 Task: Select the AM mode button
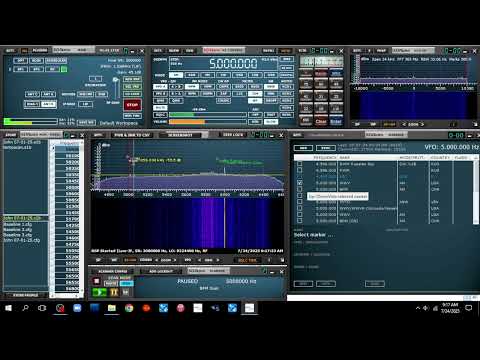(x=176, y=75)
